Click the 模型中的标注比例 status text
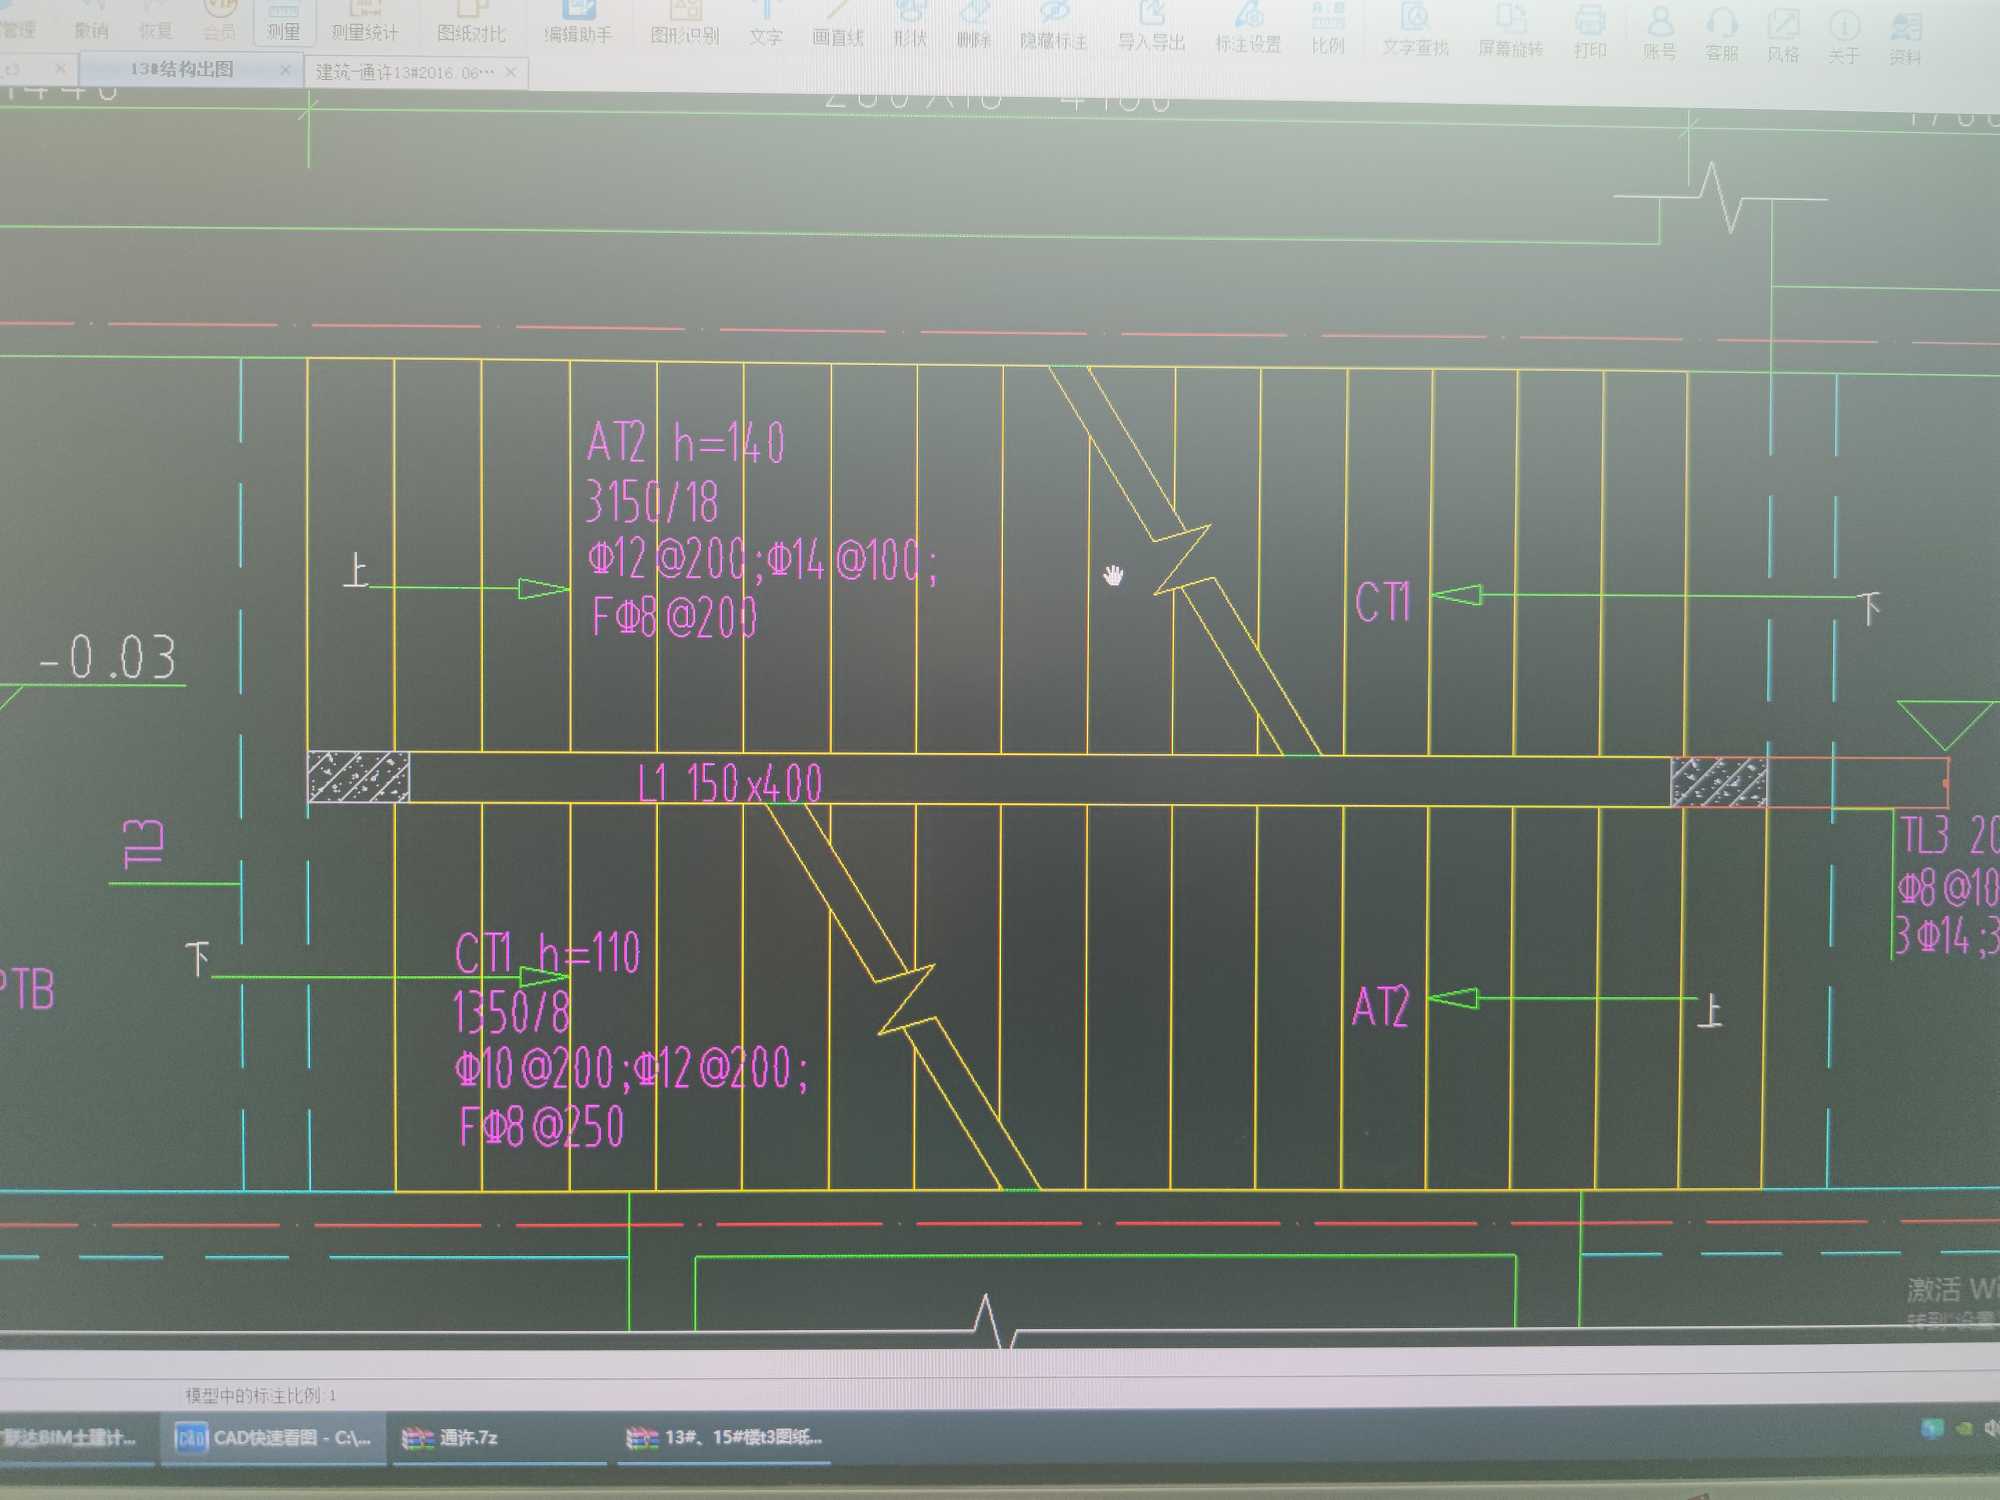Screen dimensions: 2000x1500 [x=261, y=1394]
